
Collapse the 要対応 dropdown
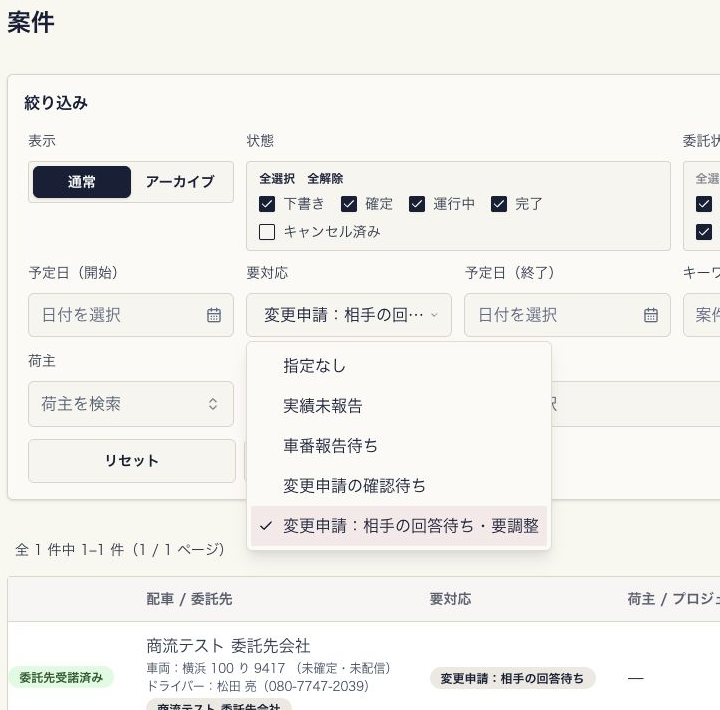coord(349,315)
